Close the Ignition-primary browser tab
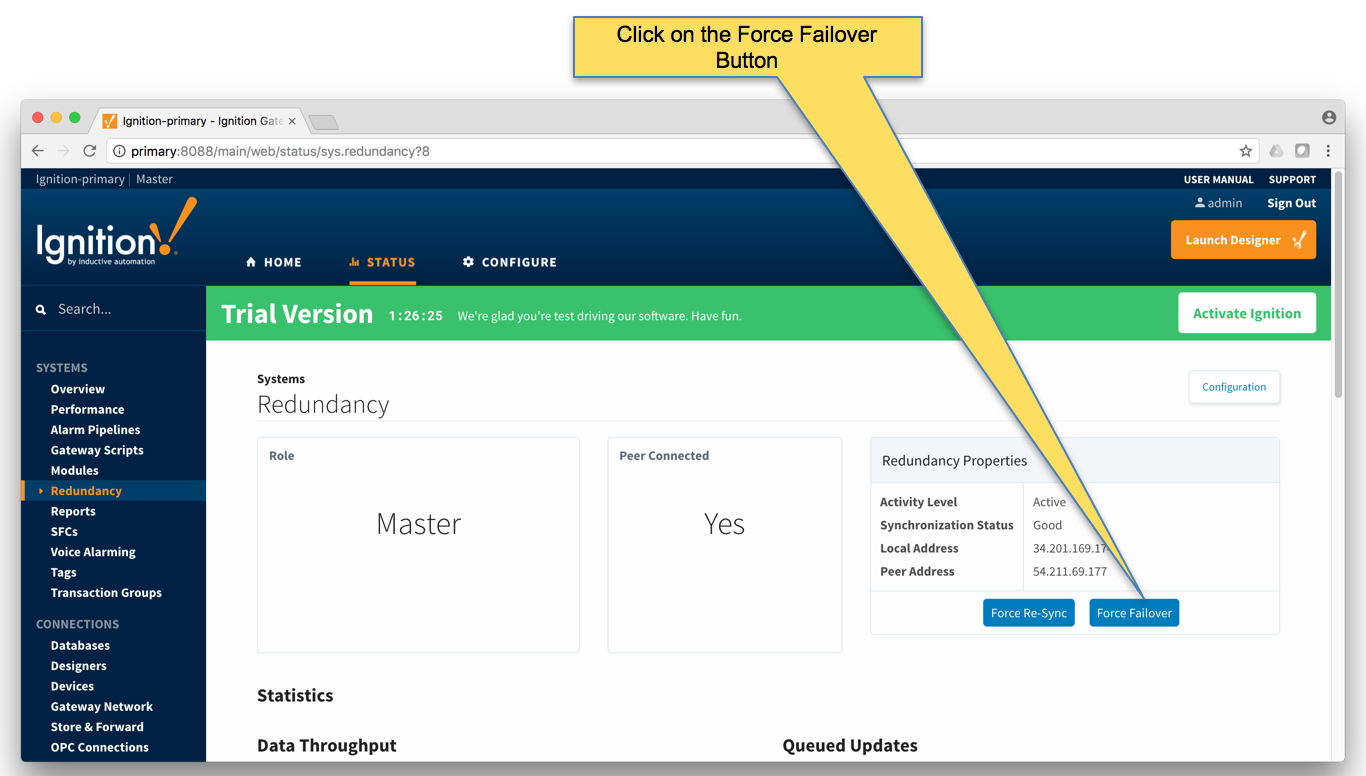 (x=292, y=121)
